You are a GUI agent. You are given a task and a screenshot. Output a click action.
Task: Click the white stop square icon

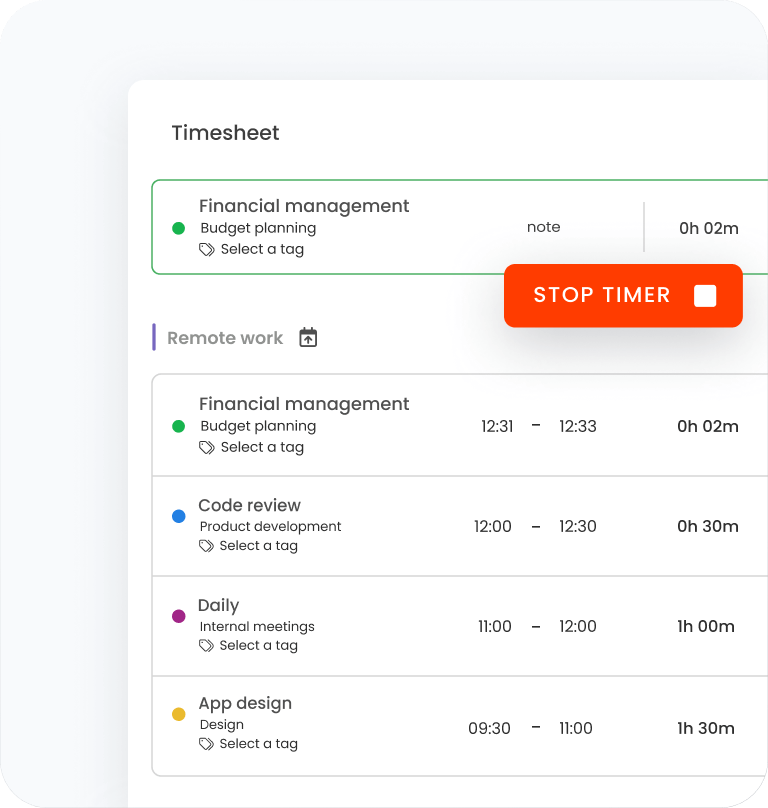click(x=705, y=295)
